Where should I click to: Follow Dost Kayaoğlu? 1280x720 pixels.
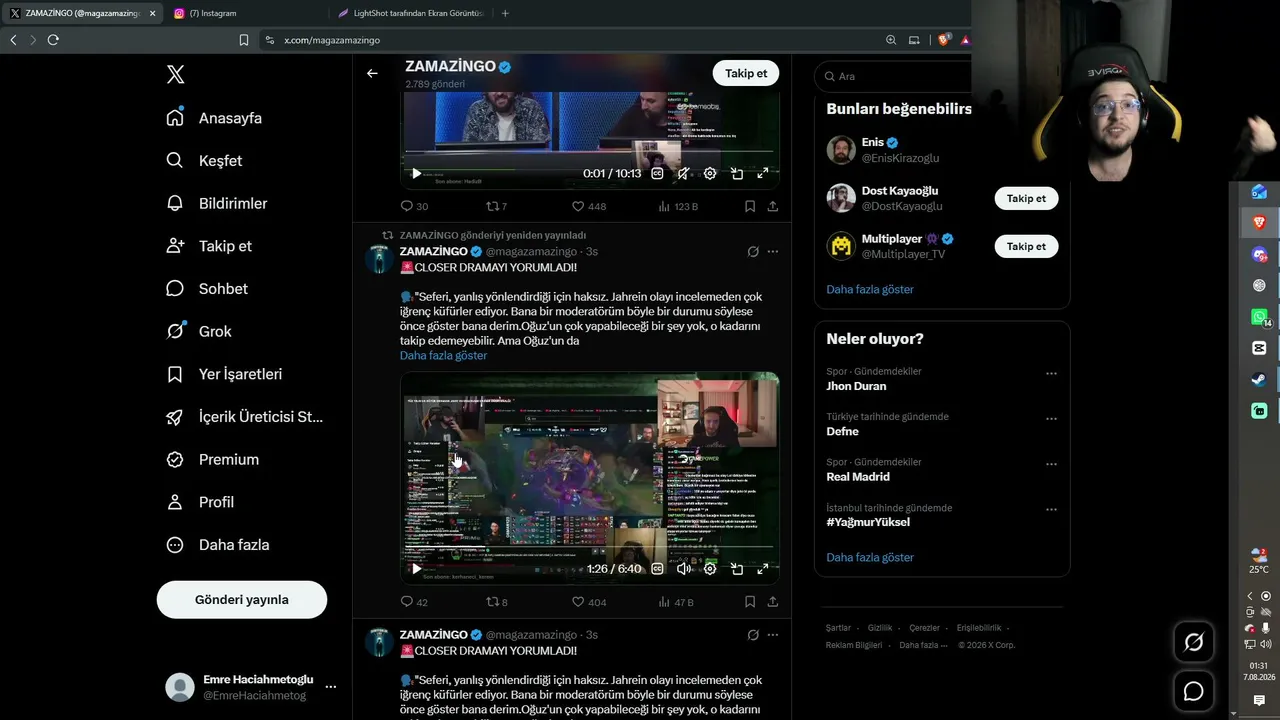1026,198
